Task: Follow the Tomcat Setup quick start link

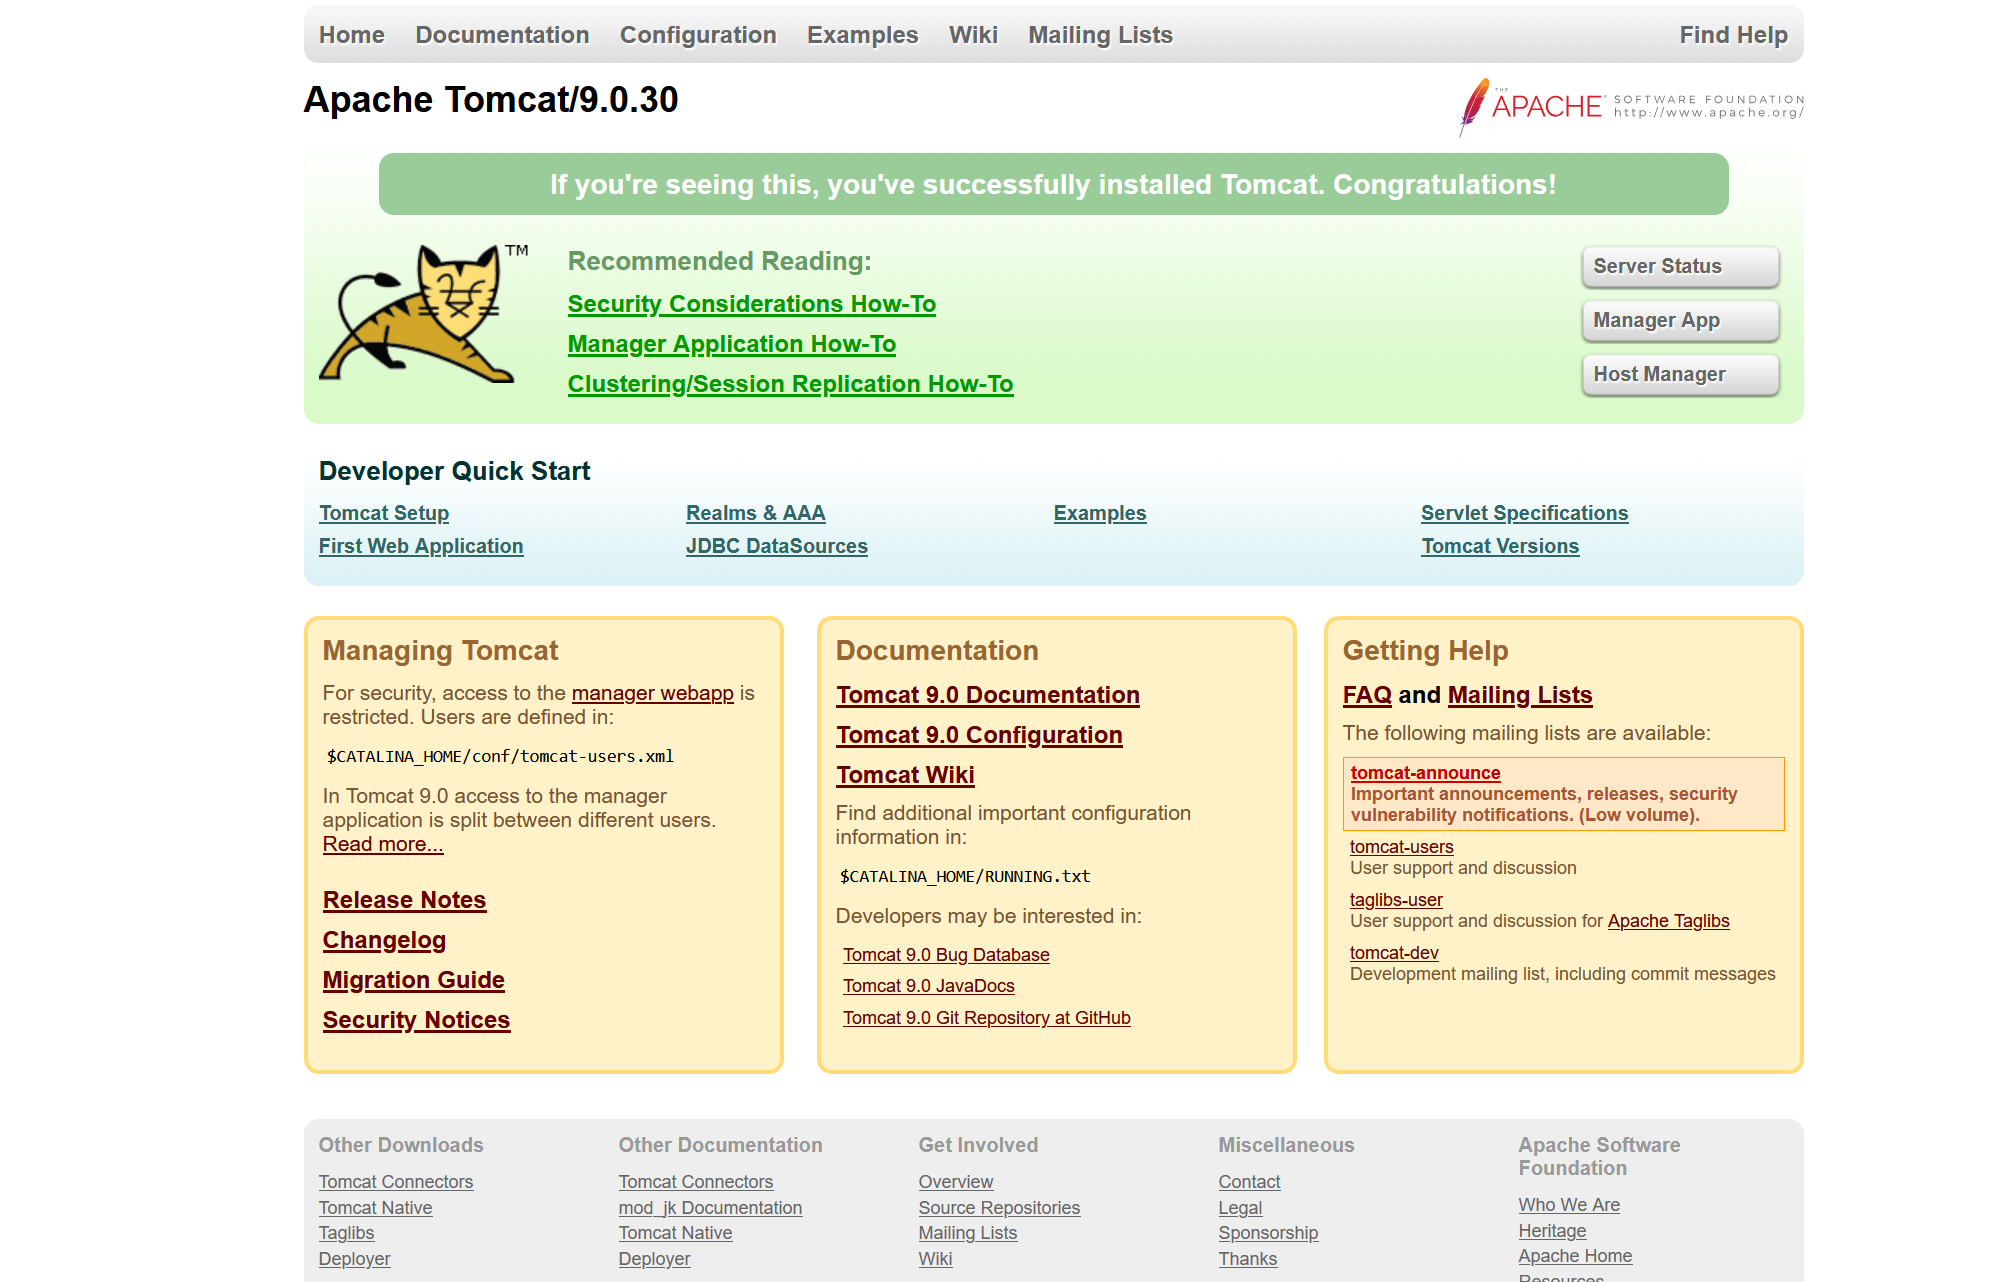Action: [384, 513]
